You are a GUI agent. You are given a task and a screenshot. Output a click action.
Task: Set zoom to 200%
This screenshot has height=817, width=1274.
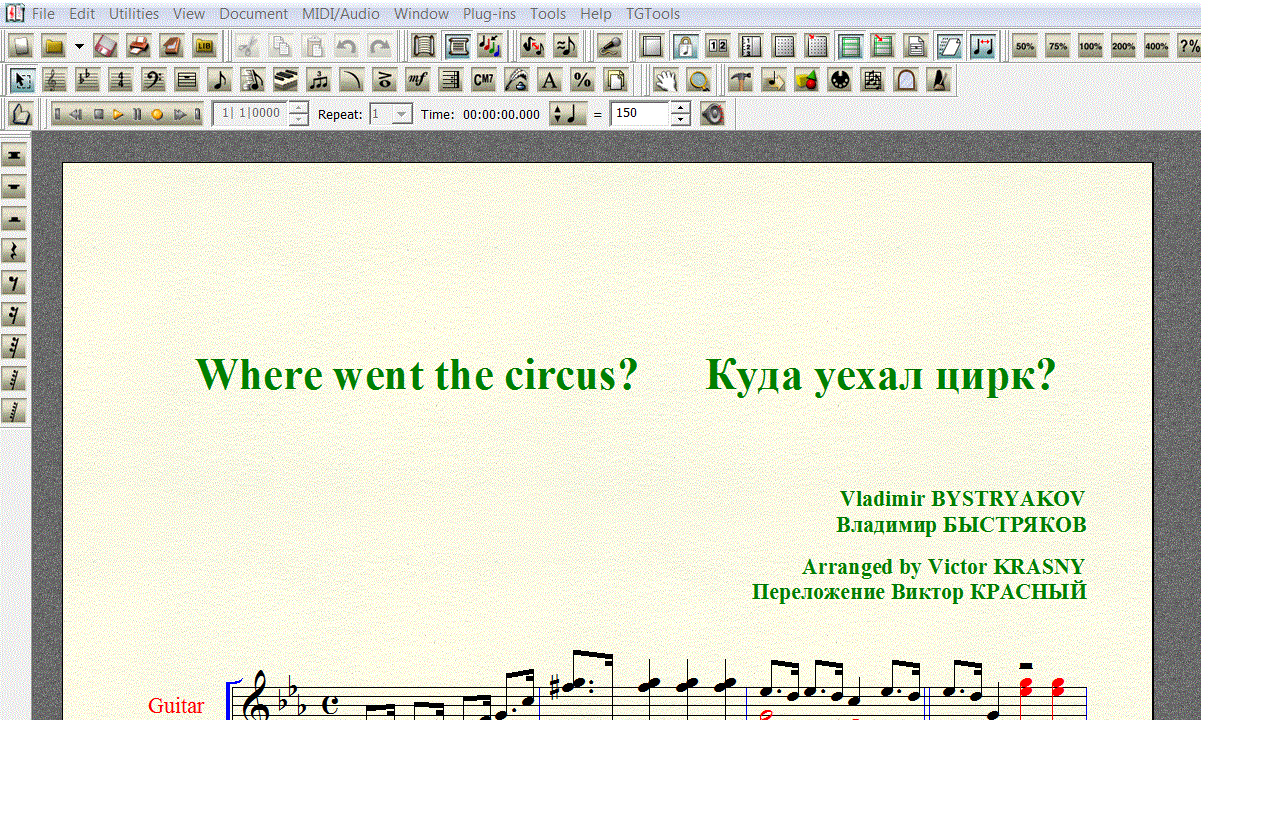(1124, 46)
